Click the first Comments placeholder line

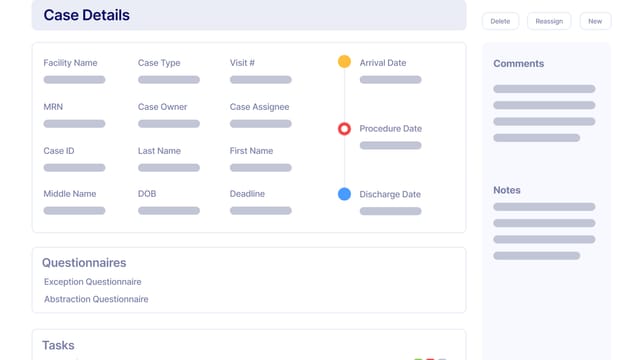[544, 89]
